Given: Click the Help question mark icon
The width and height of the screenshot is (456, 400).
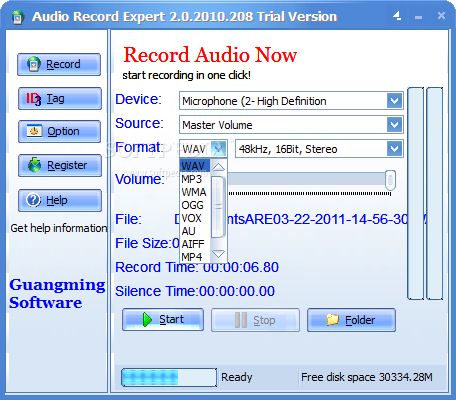Looking at the screenshot, I should click(x=33, y=200).
